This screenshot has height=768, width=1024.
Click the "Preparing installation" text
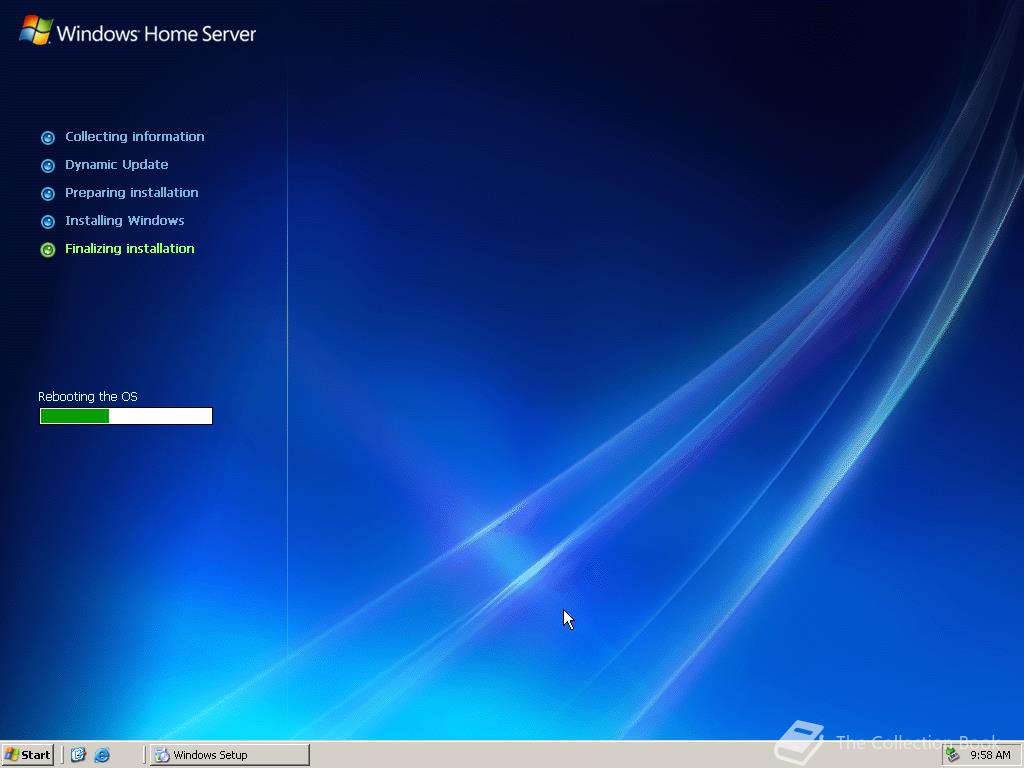(x=131, y=193)
